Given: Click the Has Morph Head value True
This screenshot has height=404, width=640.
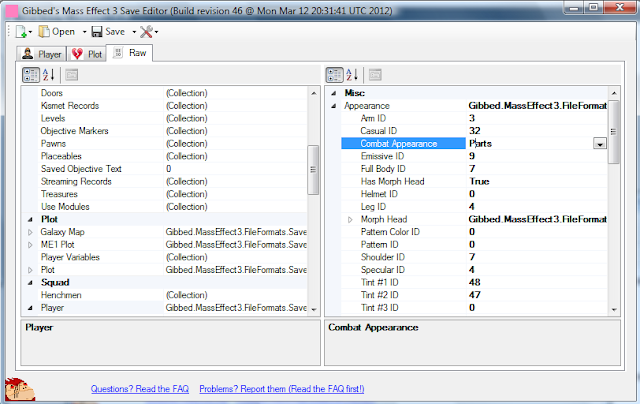Looking at the screenshot, I should 479,182.
